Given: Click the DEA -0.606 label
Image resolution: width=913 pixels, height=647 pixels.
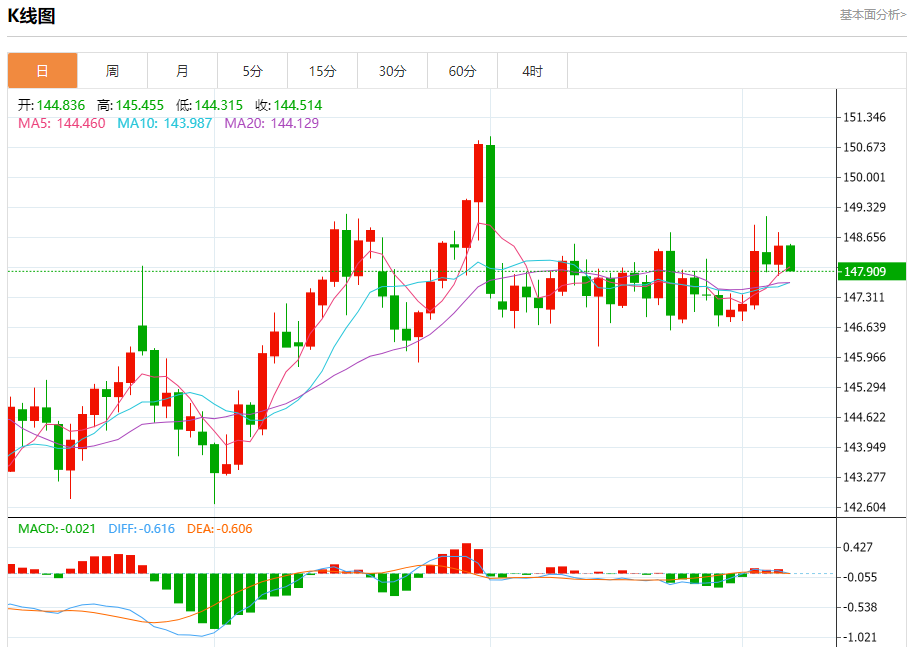Looking at the screenshot, I should click(x=220, y=529).
